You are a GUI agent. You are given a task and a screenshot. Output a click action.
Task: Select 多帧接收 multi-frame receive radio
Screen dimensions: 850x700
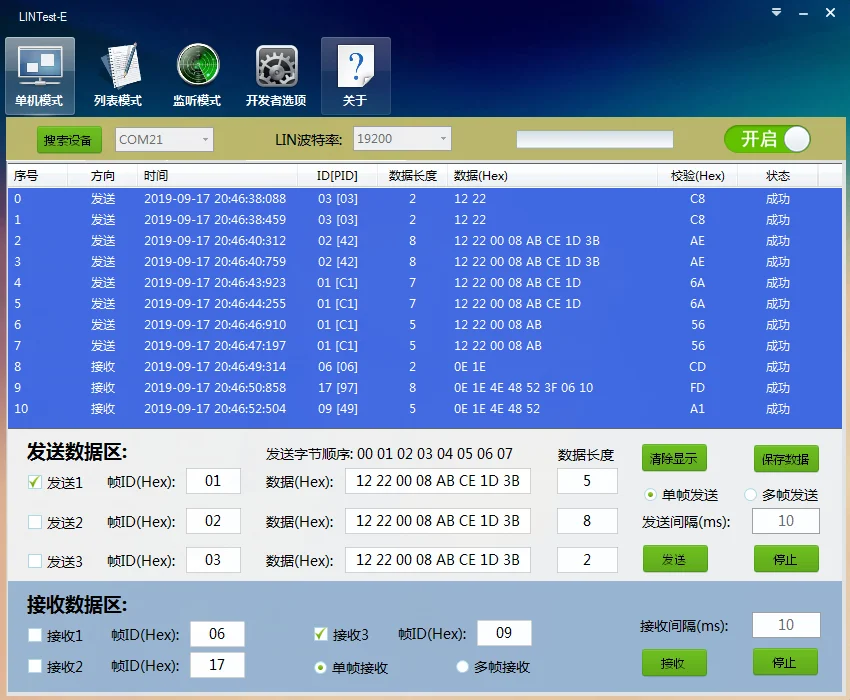[462, 666]
